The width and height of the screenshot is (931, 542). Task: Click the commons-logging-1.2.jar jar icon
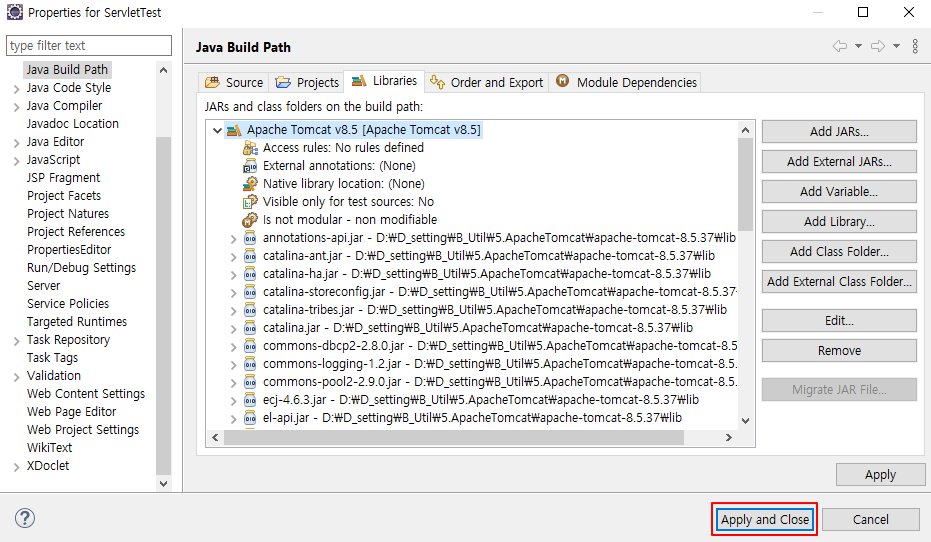click(x=250, y=364)
